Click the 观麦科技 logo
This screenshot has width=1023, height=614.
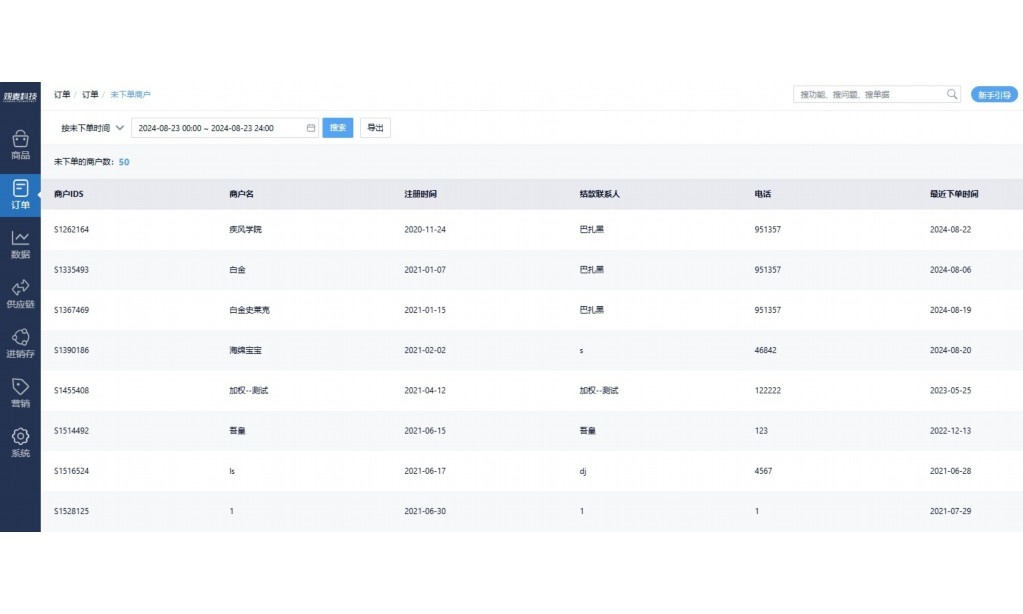[x=20, y=93]
